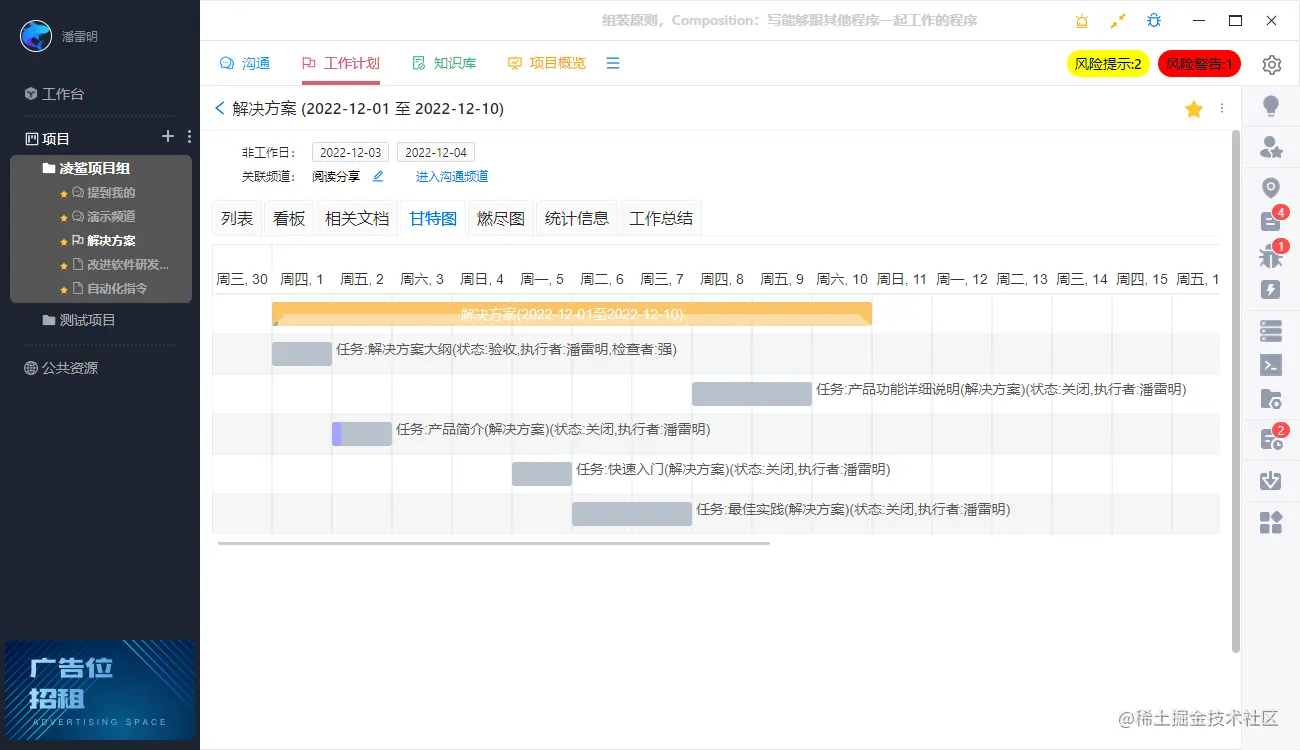
Task: Click the orange alarm siren icon
Action: 1082,20
